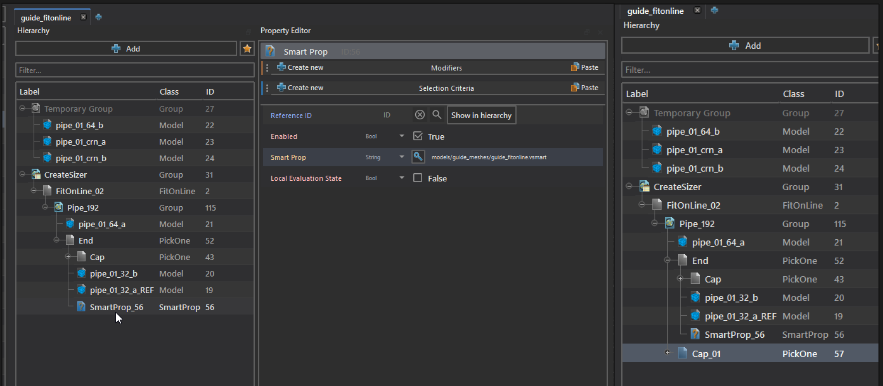
Task: Collapse Temporary Group in left Hierarchy
Action: (23, 109)
